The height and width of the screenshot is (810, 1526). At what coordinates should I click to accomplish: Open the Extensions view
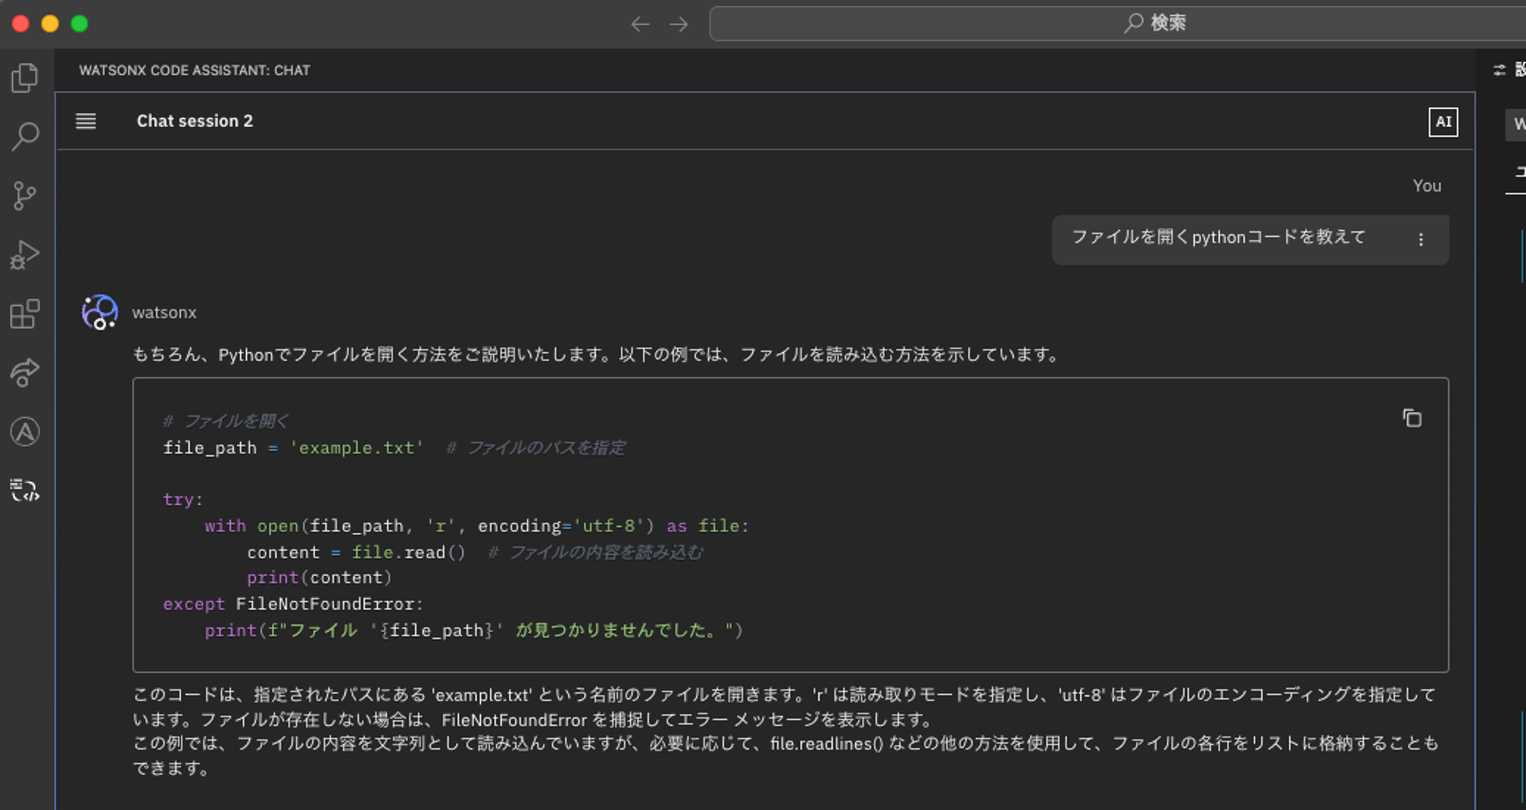click(25, 314)
